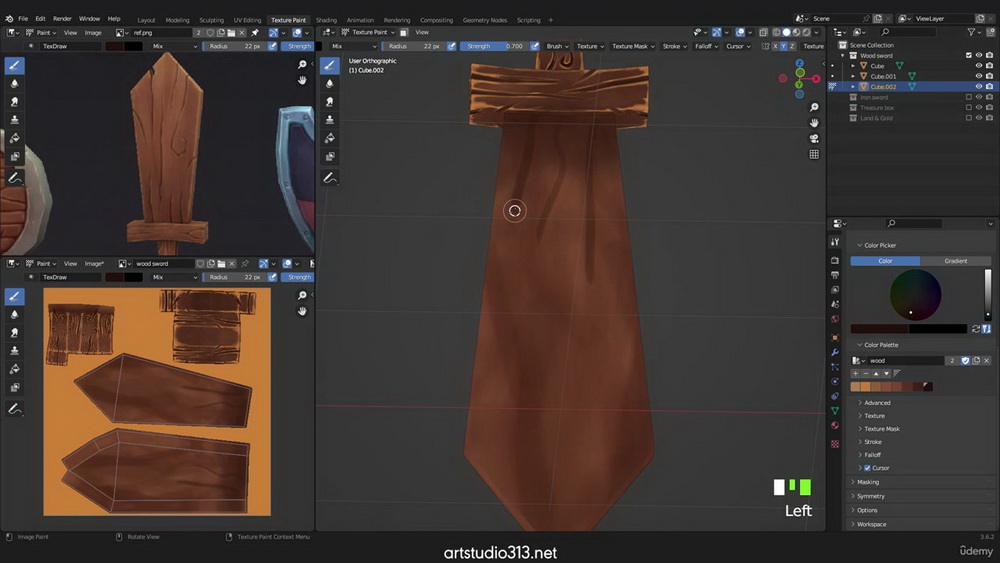Select Fill tool in wood sword image editor
Image resolution: width=1000 pixels, height=563 pixels.
point(15,369)
